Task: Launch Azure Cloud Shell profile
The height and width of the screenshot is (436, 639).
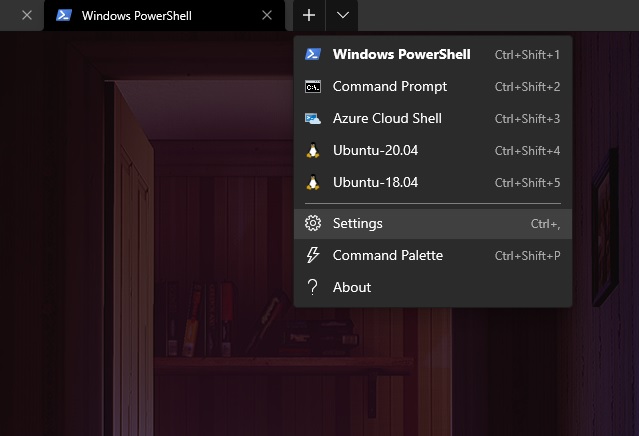Action: pyautogui.click(x=433, y=118)
